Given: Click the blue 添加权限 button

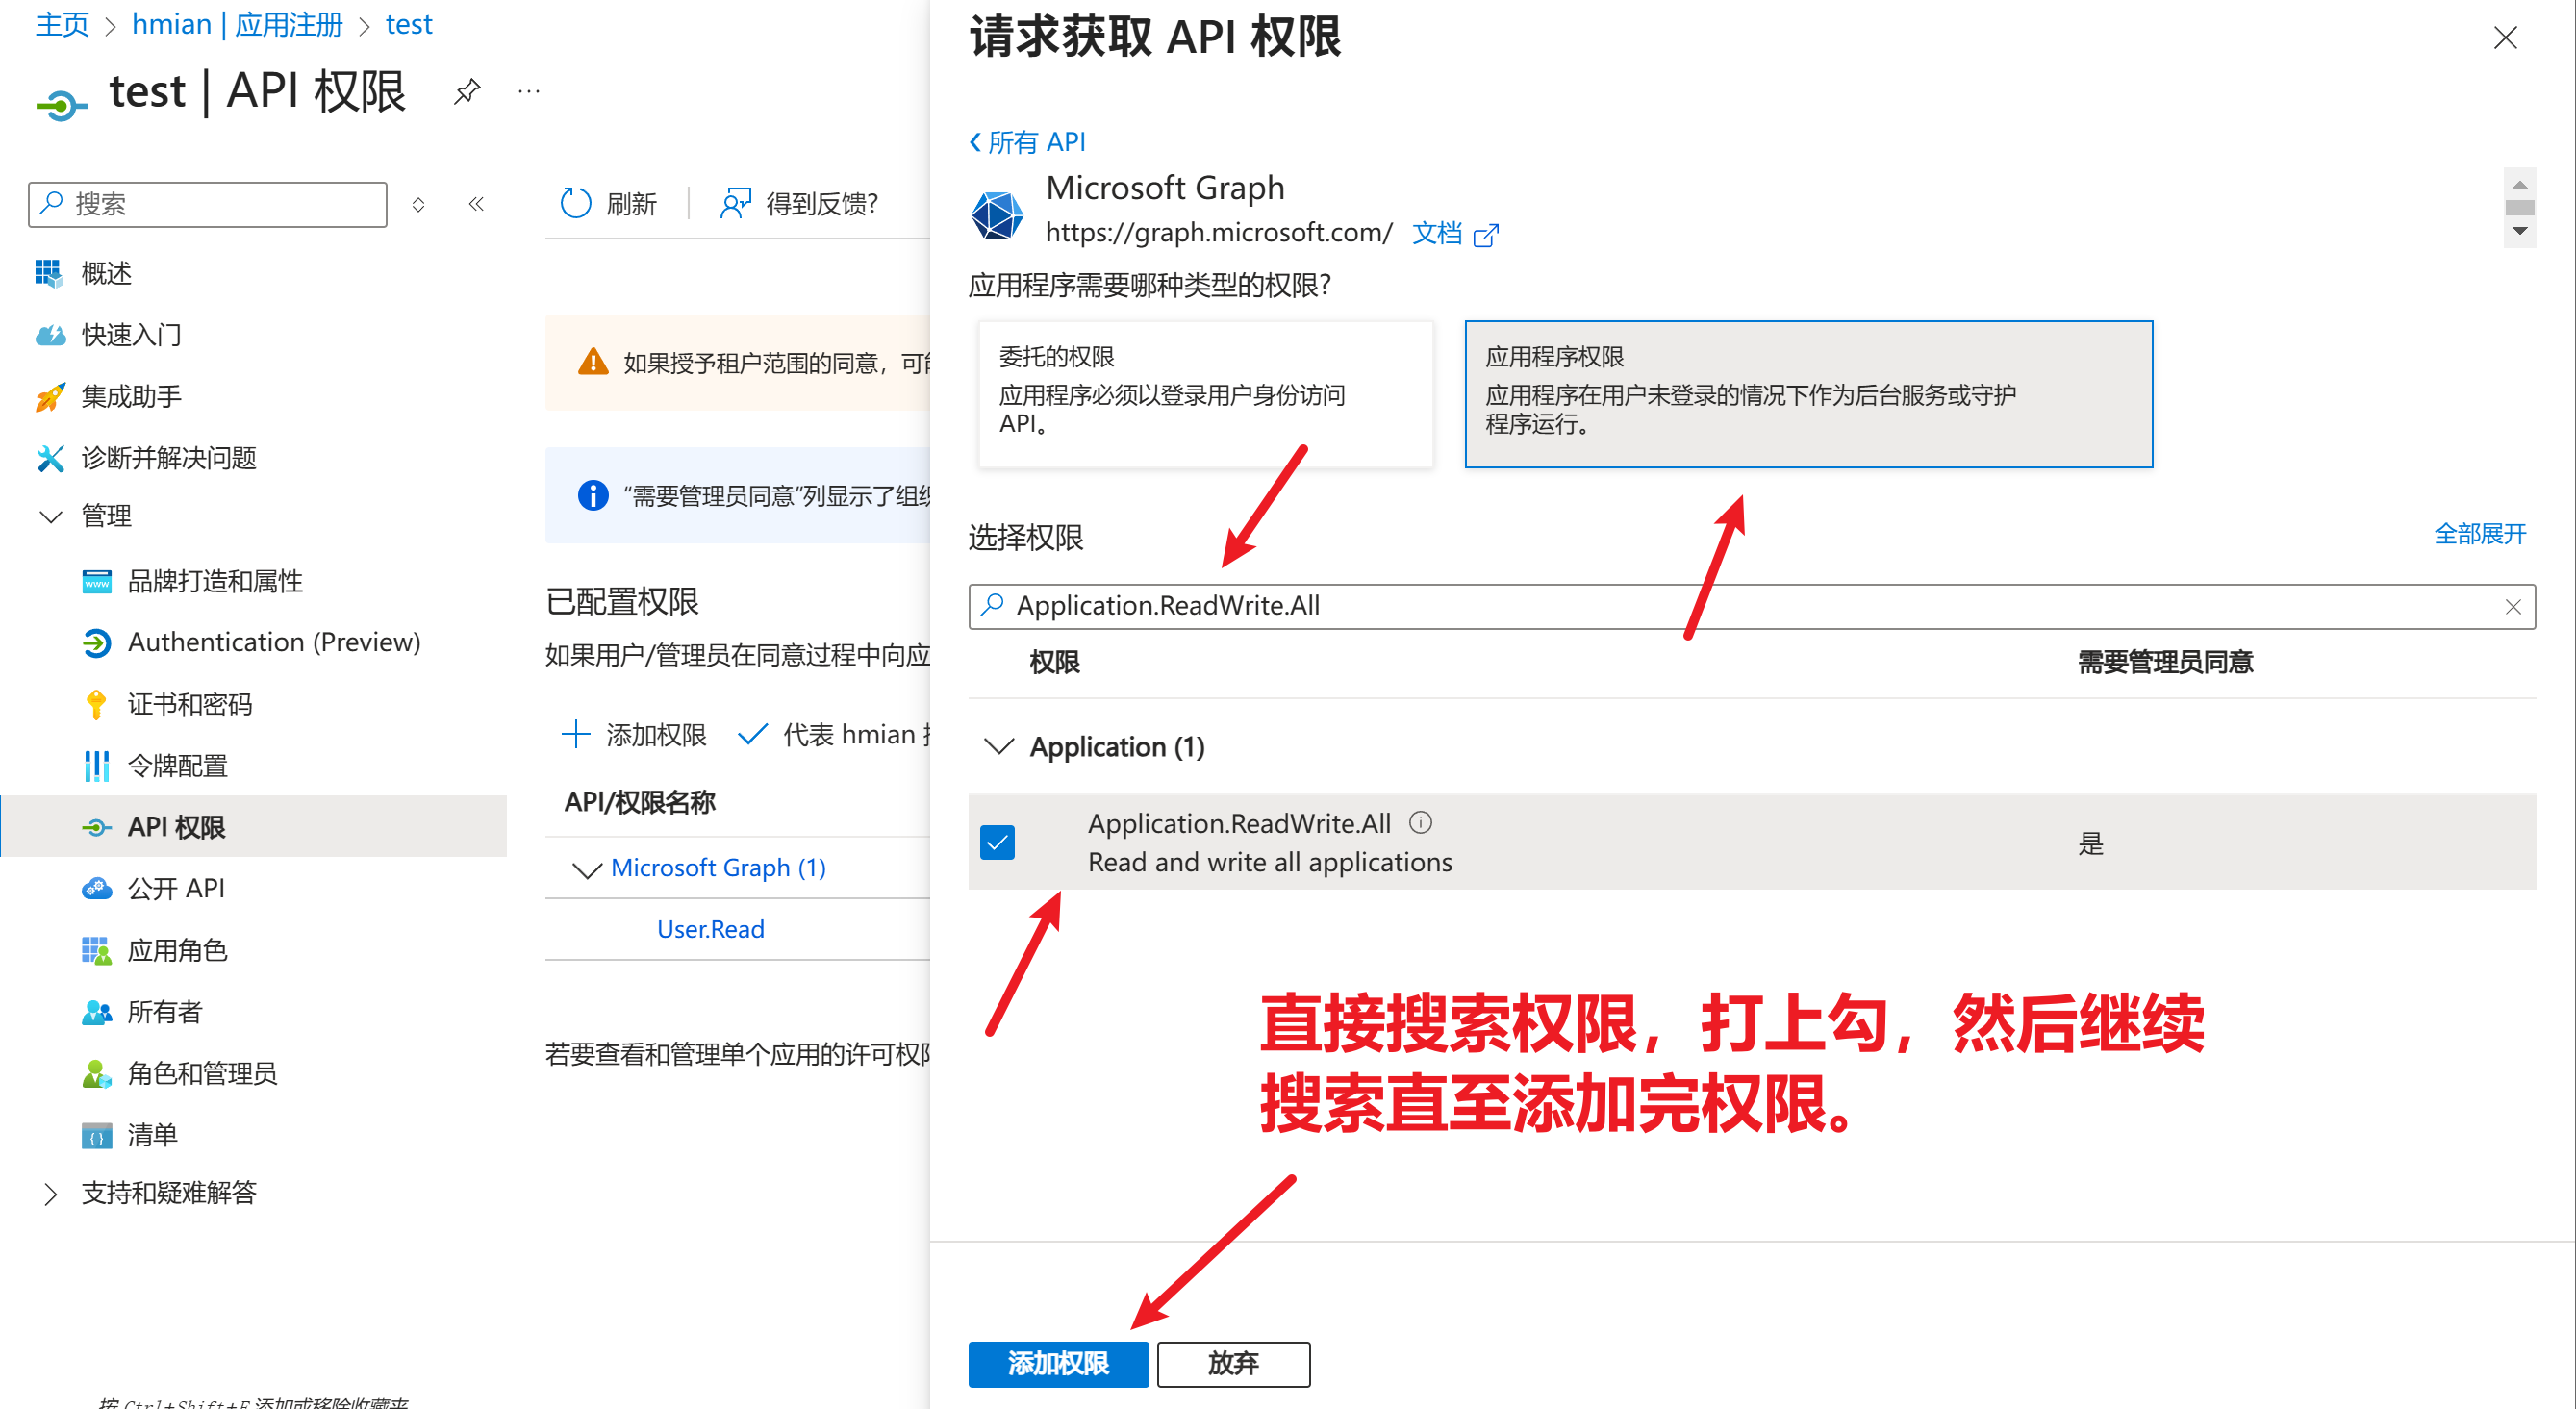Looking at the screenshot, I should pos(1057,1363).
